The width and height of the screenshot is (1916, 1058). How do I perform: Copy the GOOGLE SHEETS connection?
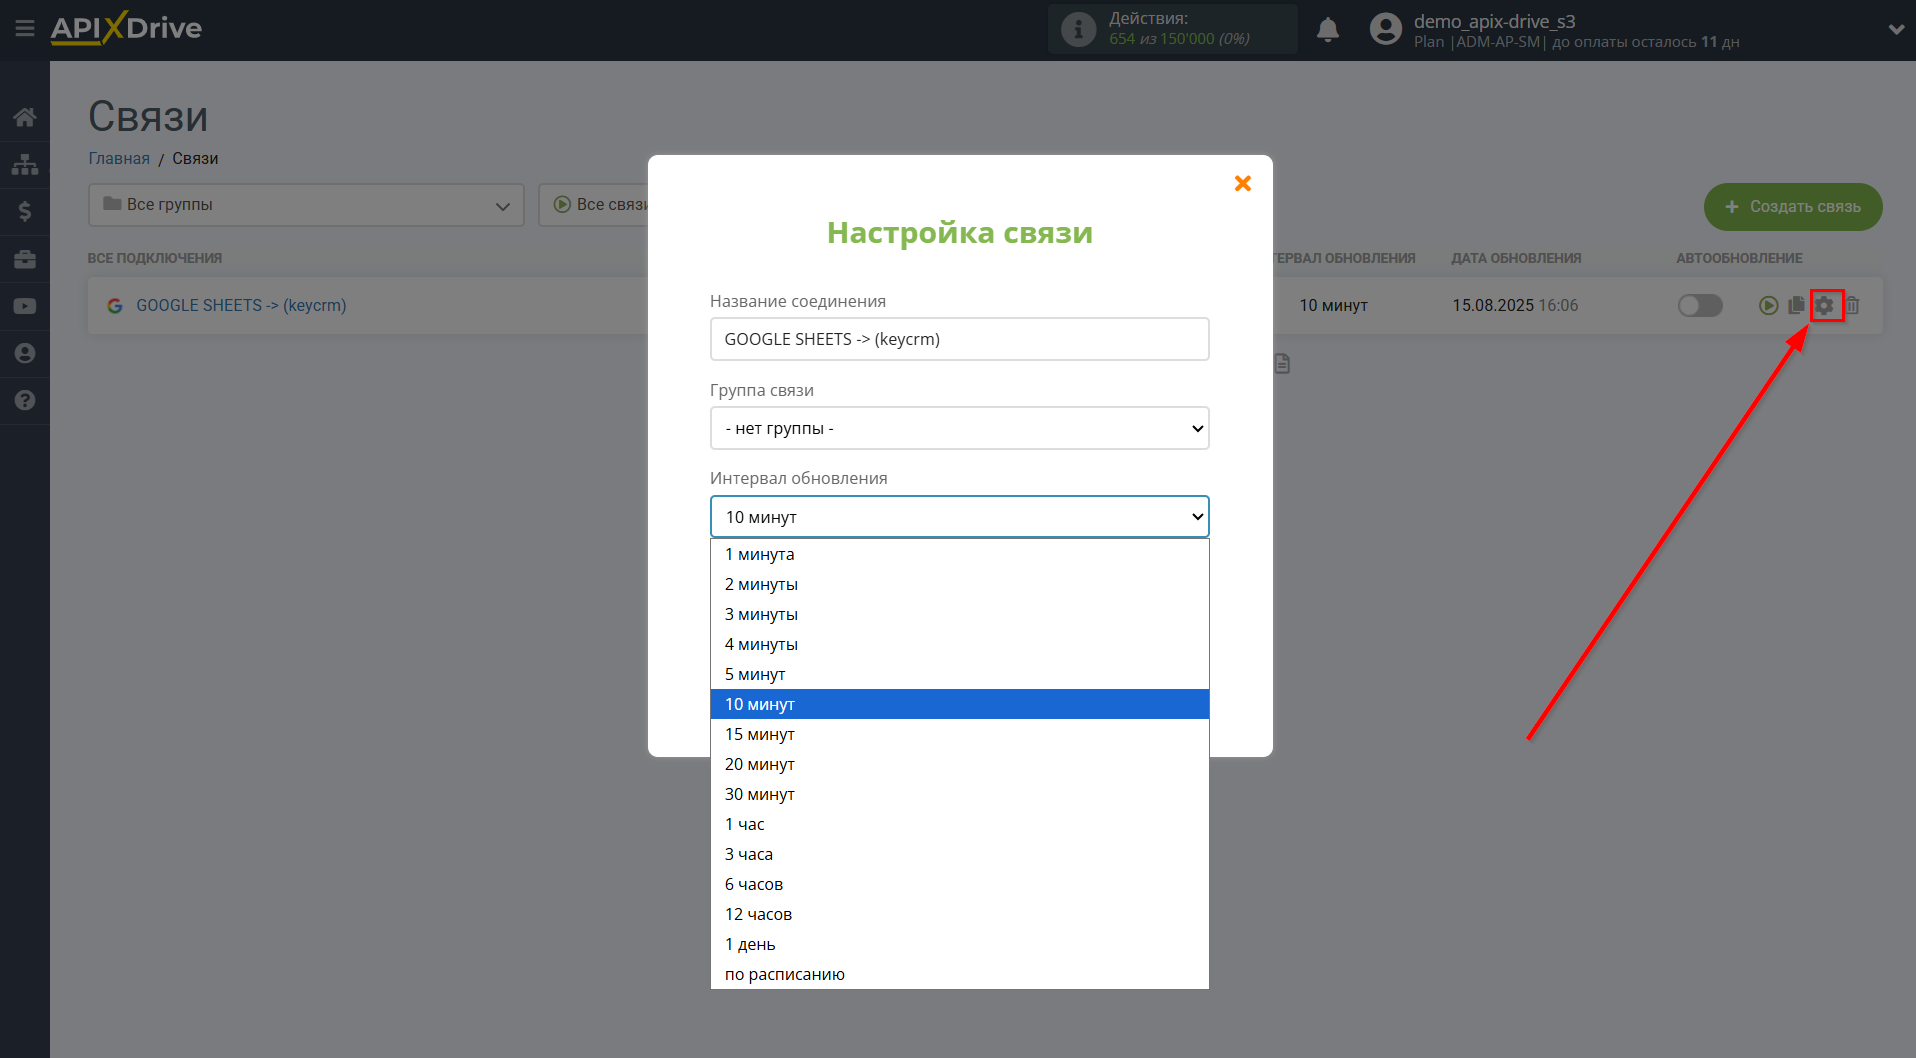pos(1796,305)
